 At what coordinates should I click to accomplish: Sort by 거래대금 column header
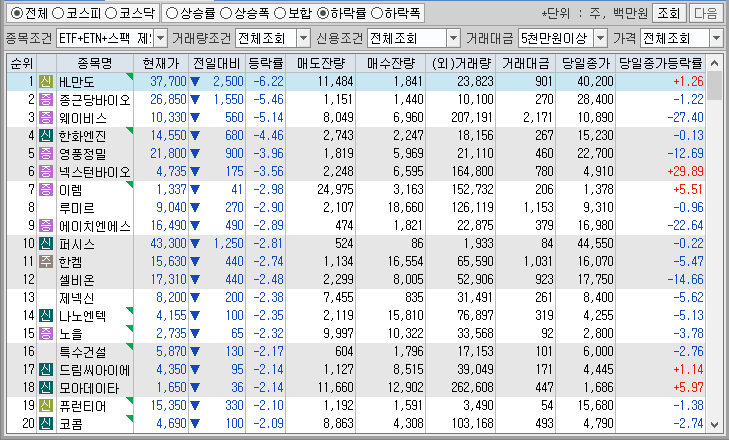tap(525, 63)
